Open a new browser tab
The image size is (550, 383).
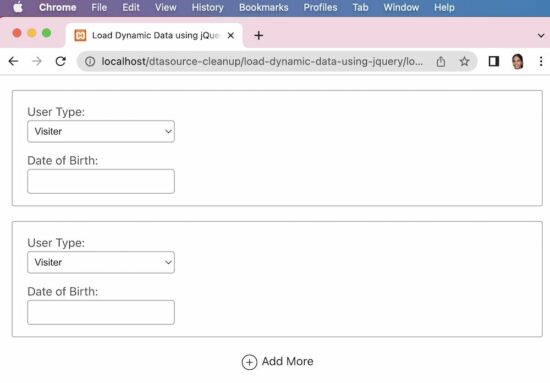(259, 35)
